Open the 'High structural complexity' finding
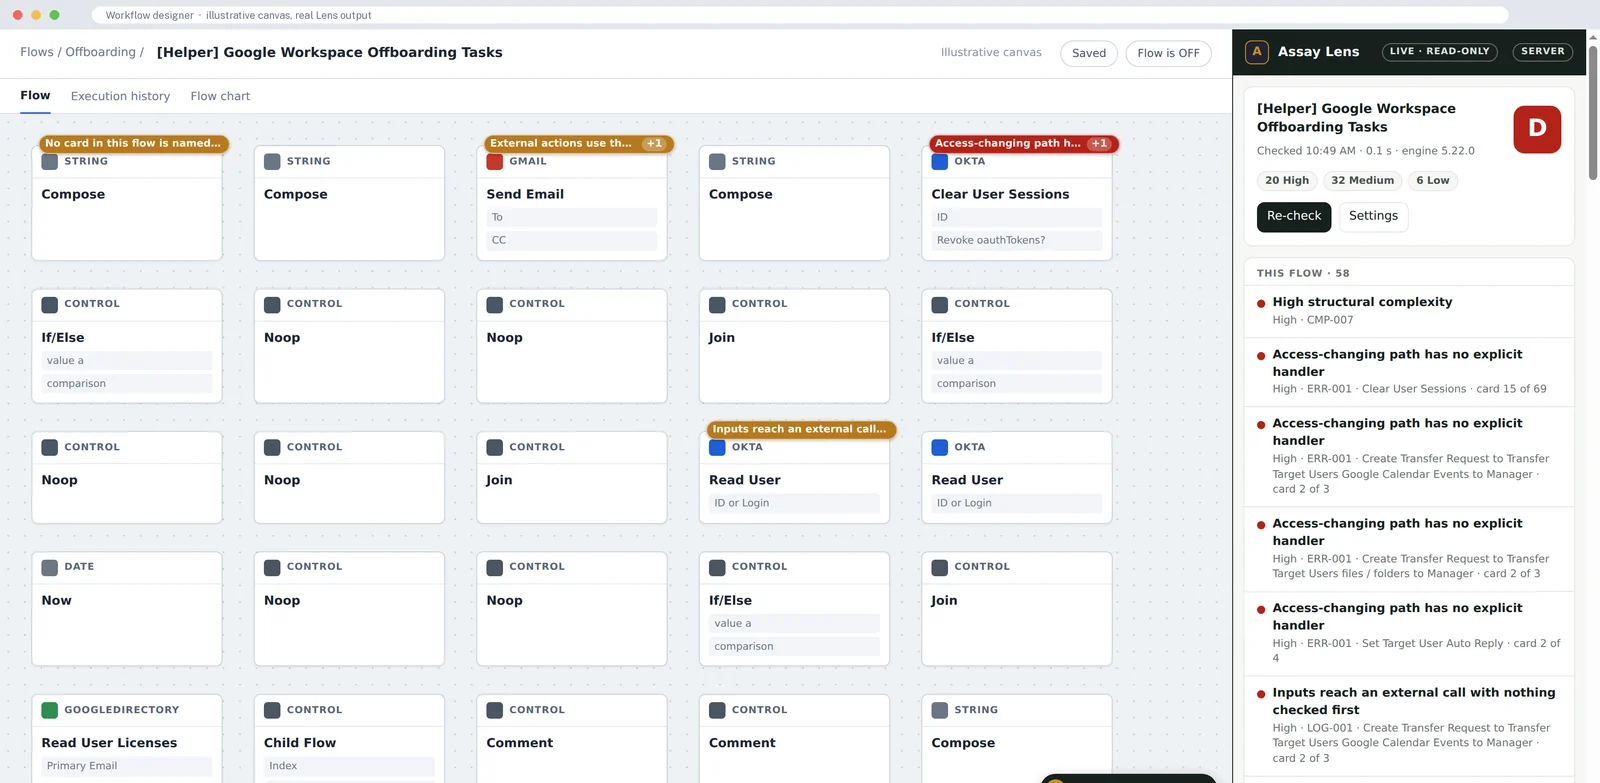 [x=1409, y=311]
